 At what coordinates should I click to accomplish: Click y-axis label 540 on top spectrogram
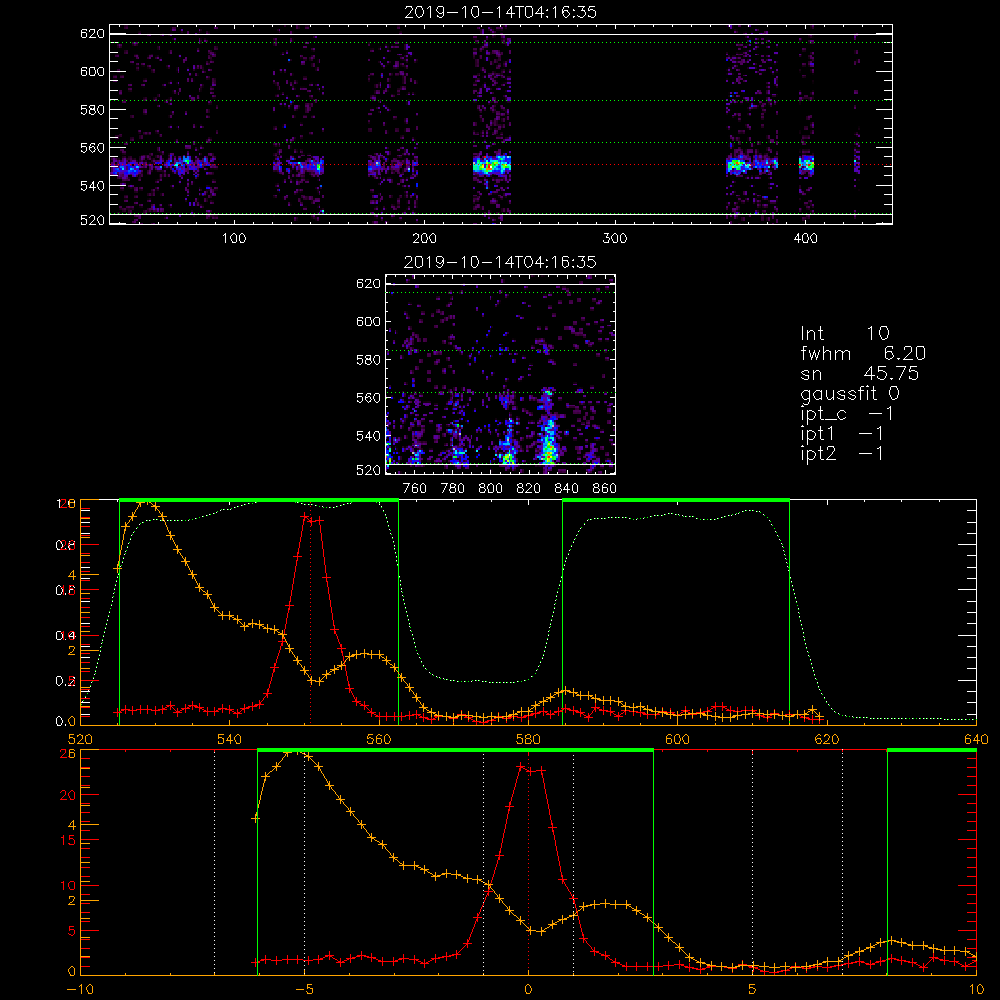[x=92, y=186]
